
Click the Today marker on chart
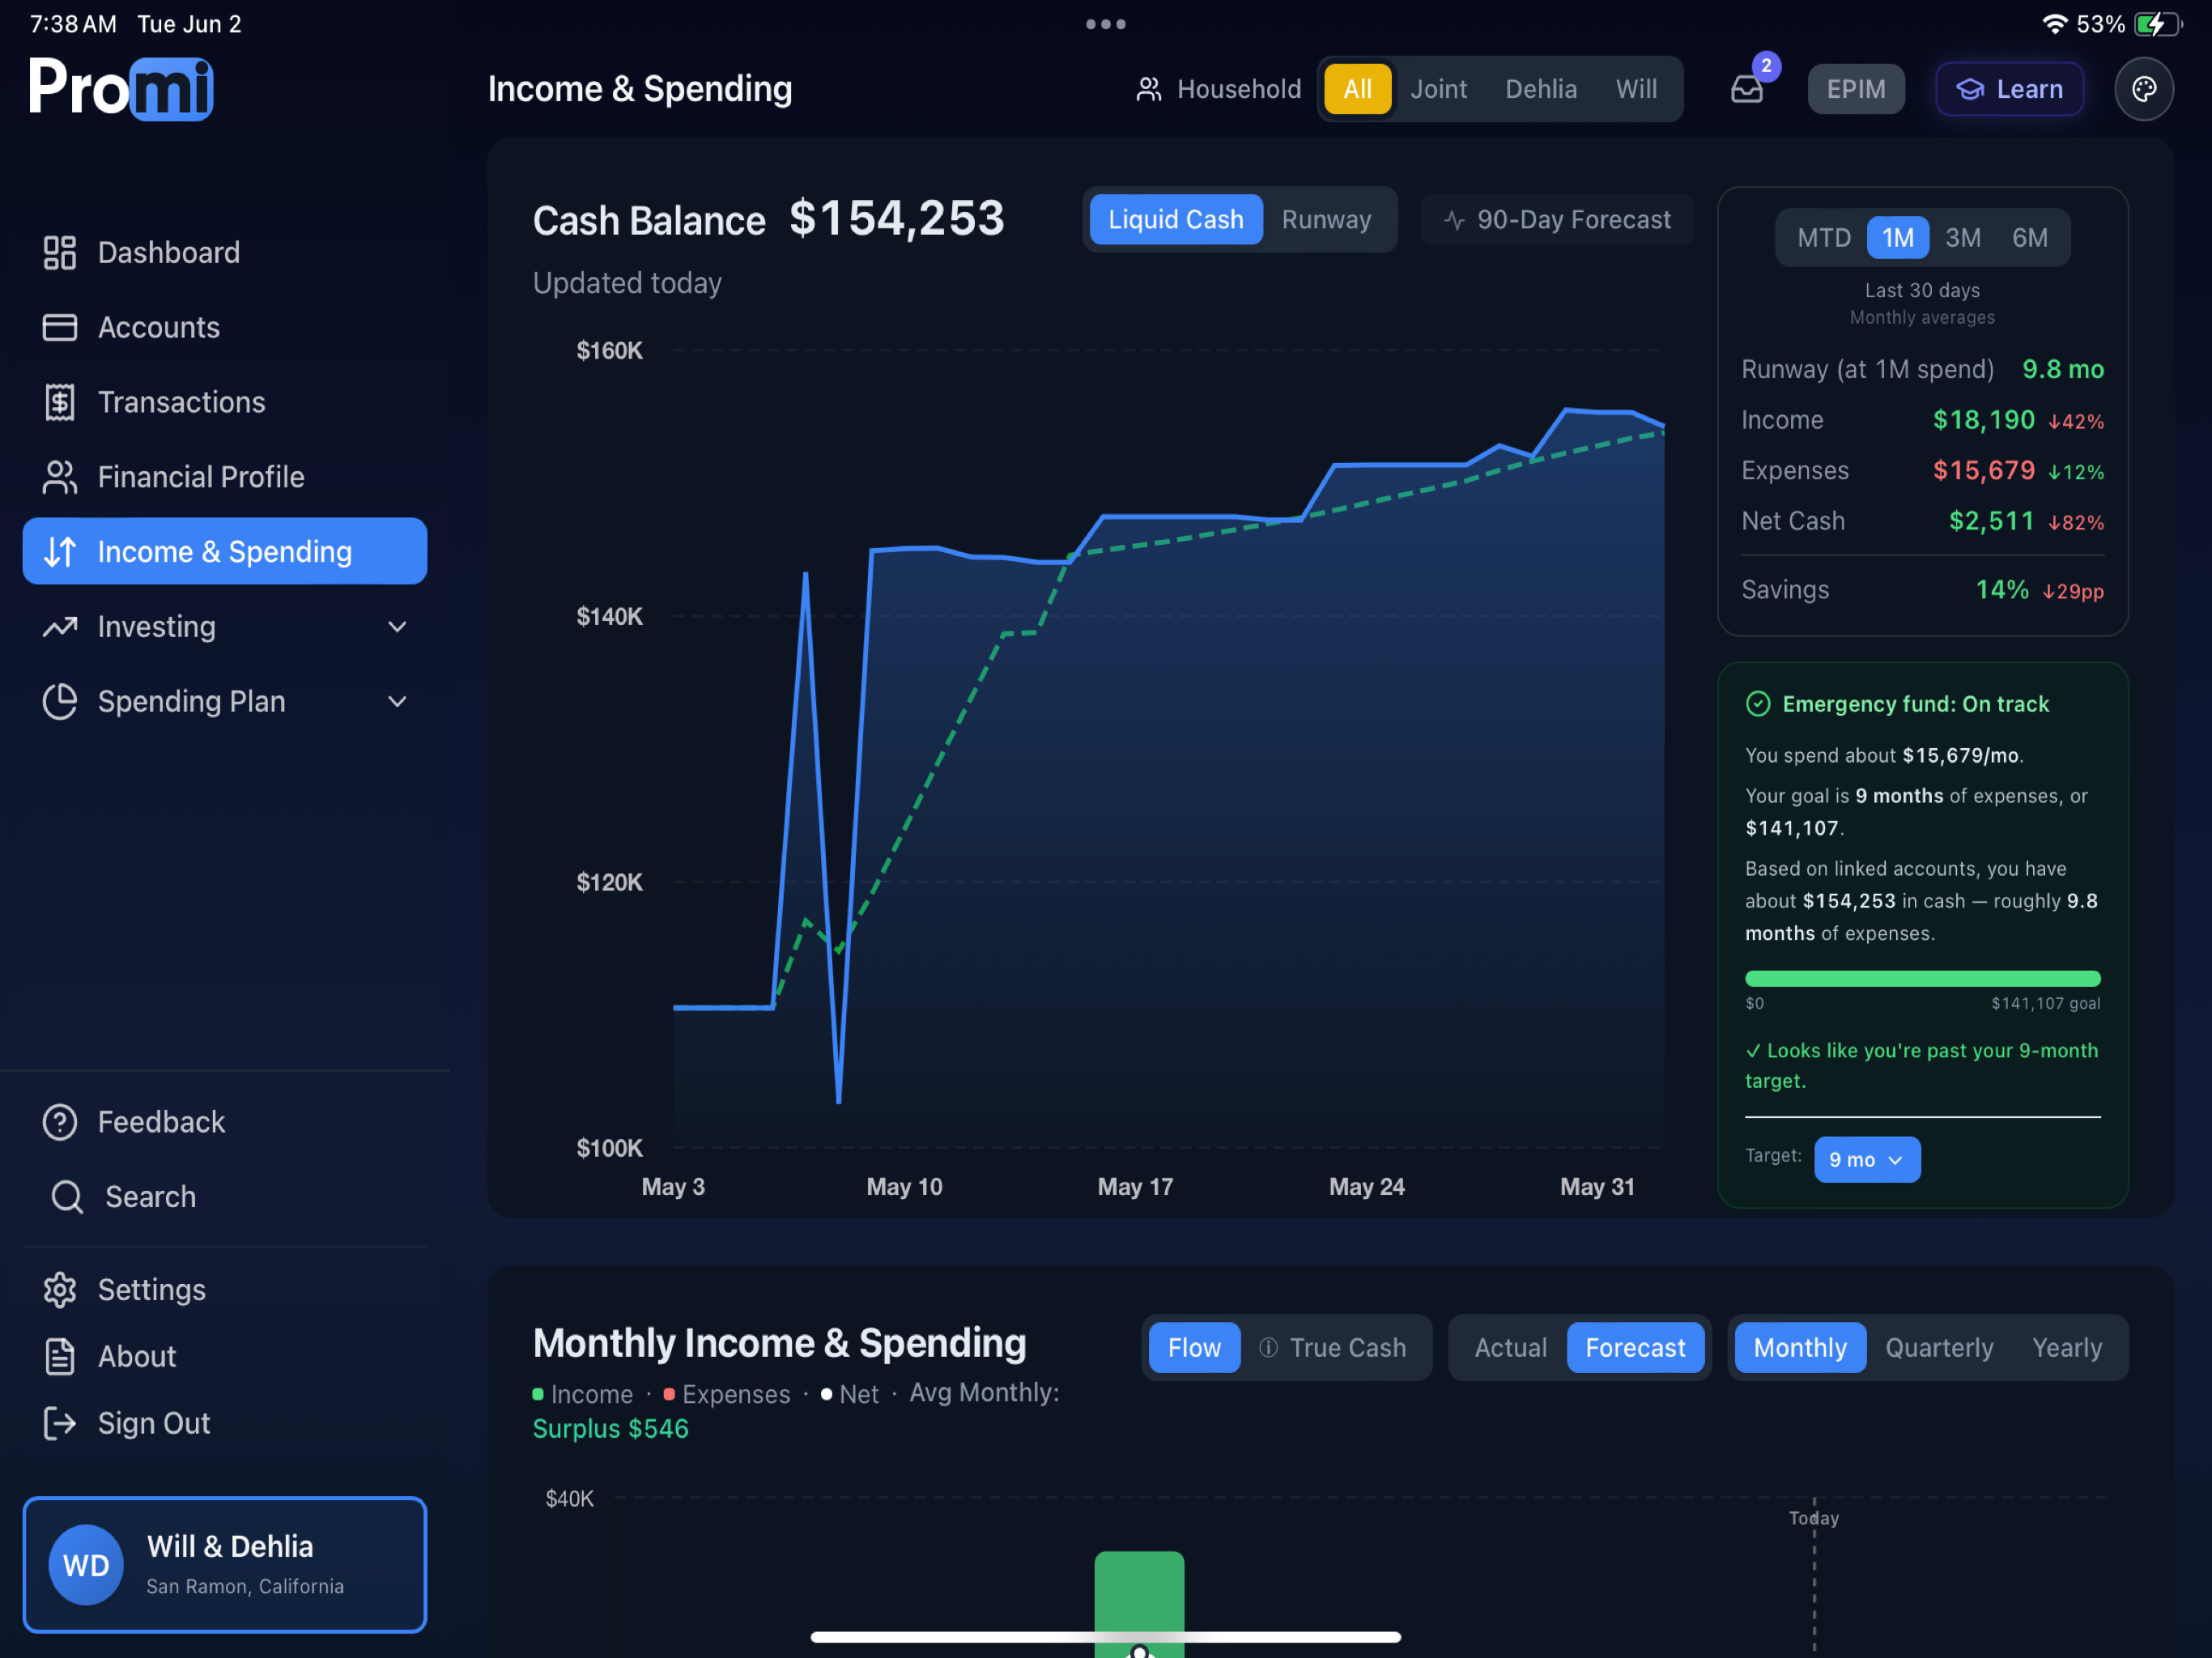pos(1814,1517)
